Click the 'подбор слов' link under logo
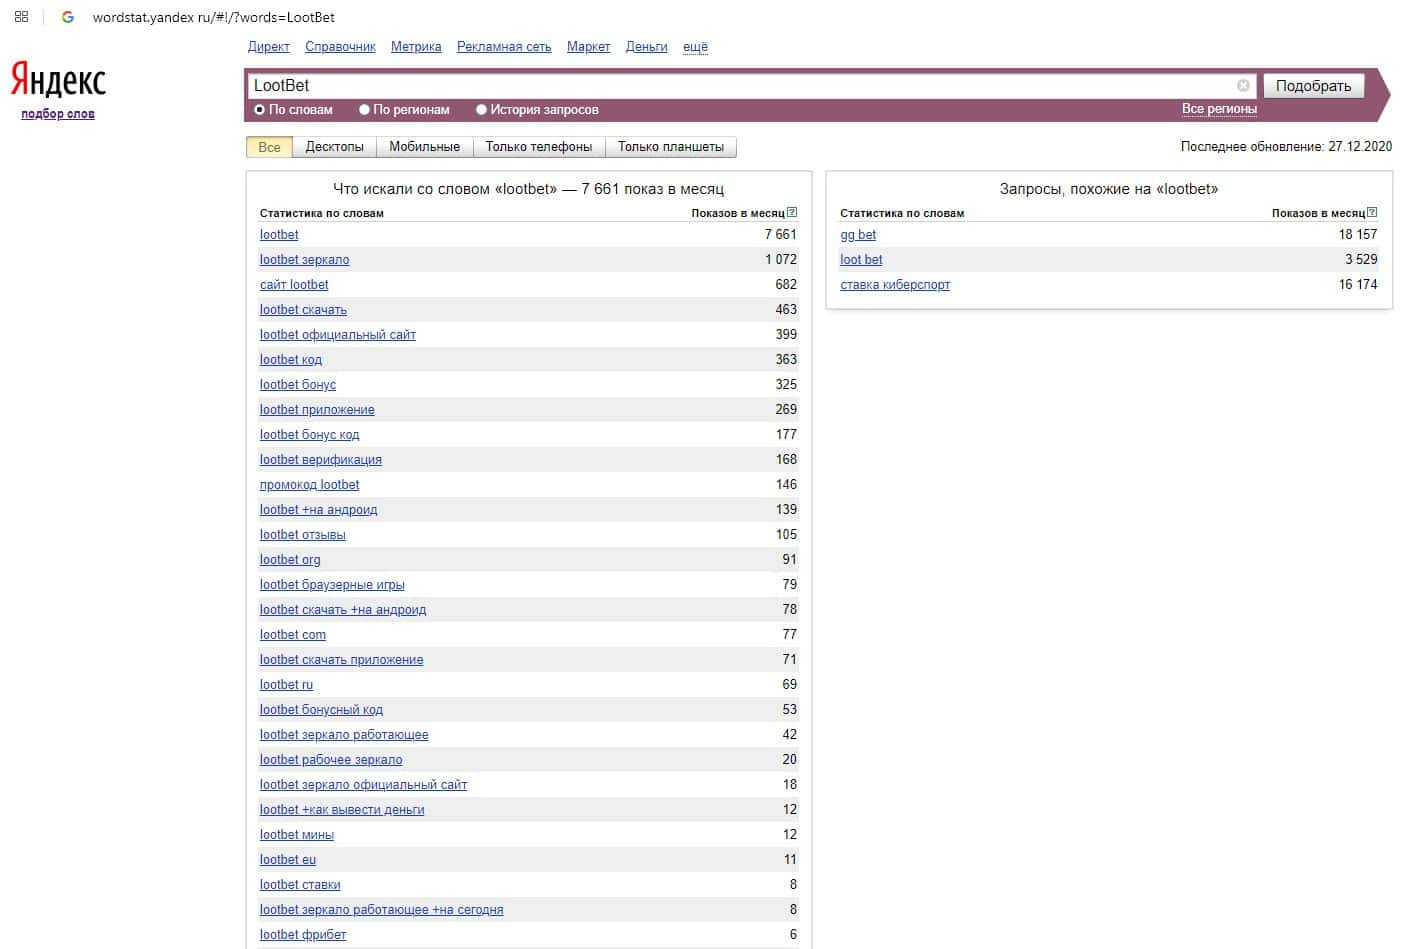1408x949 pixels. pyautogui.click(x=58, y=114)
